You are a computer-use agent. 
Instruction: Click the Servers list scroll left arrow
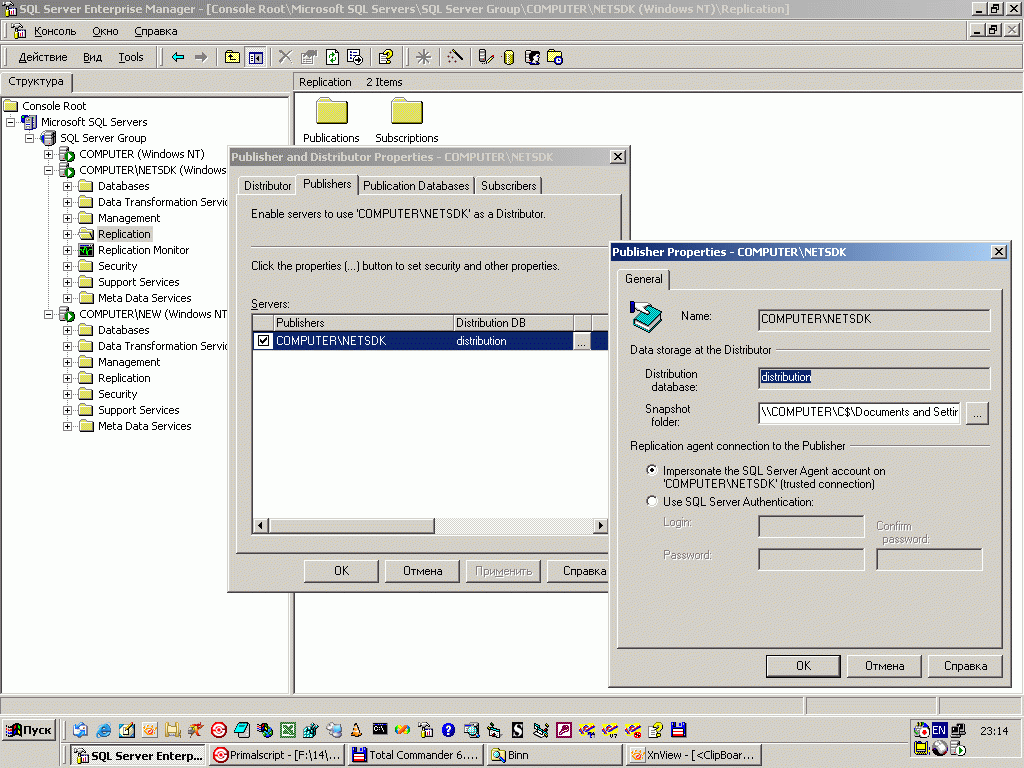tap(261, 526)
